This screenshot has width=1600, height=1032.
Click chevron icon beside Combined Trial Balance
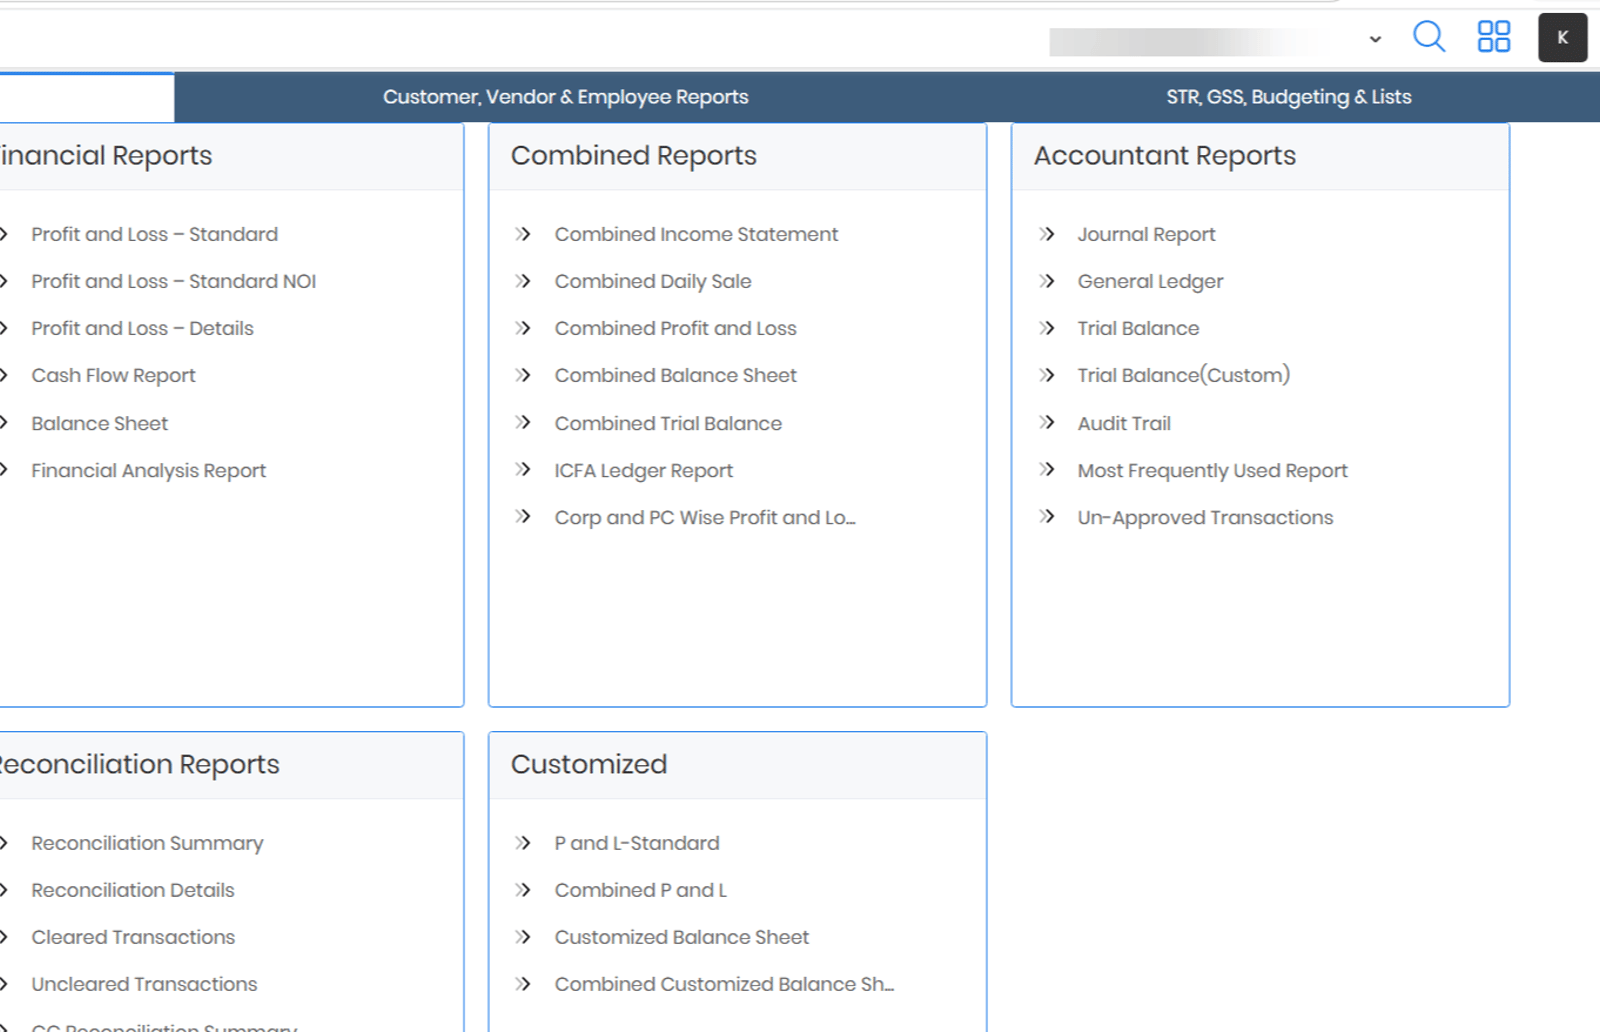click(x=522, y=423)
